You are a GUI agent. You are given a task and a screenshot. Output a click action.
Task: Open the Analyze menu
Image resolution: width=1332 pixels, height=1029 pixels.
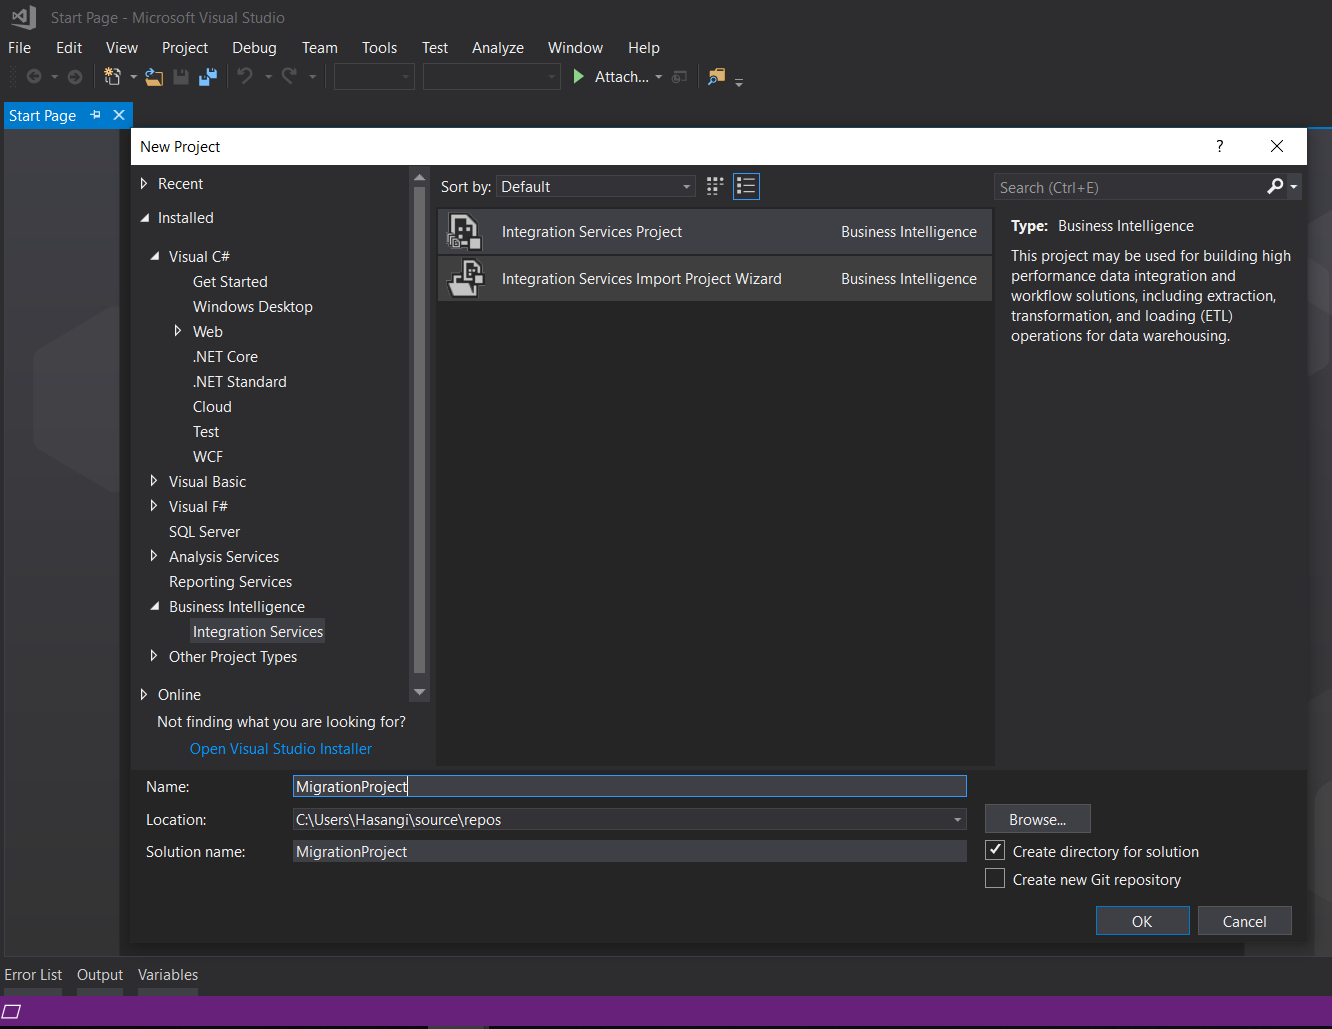[498, 48]
